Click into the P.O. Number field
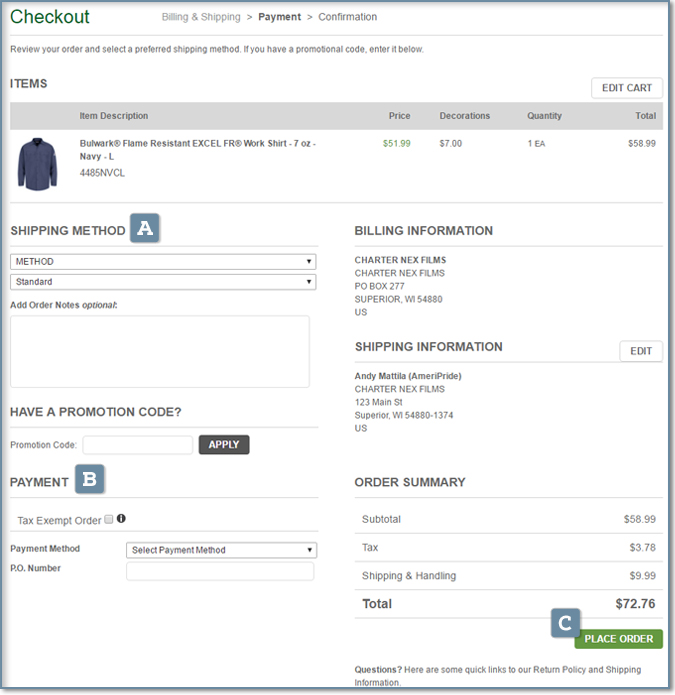The height and width of the screenshot is (695, 675). pyautogui.click(x=220, y=571)
